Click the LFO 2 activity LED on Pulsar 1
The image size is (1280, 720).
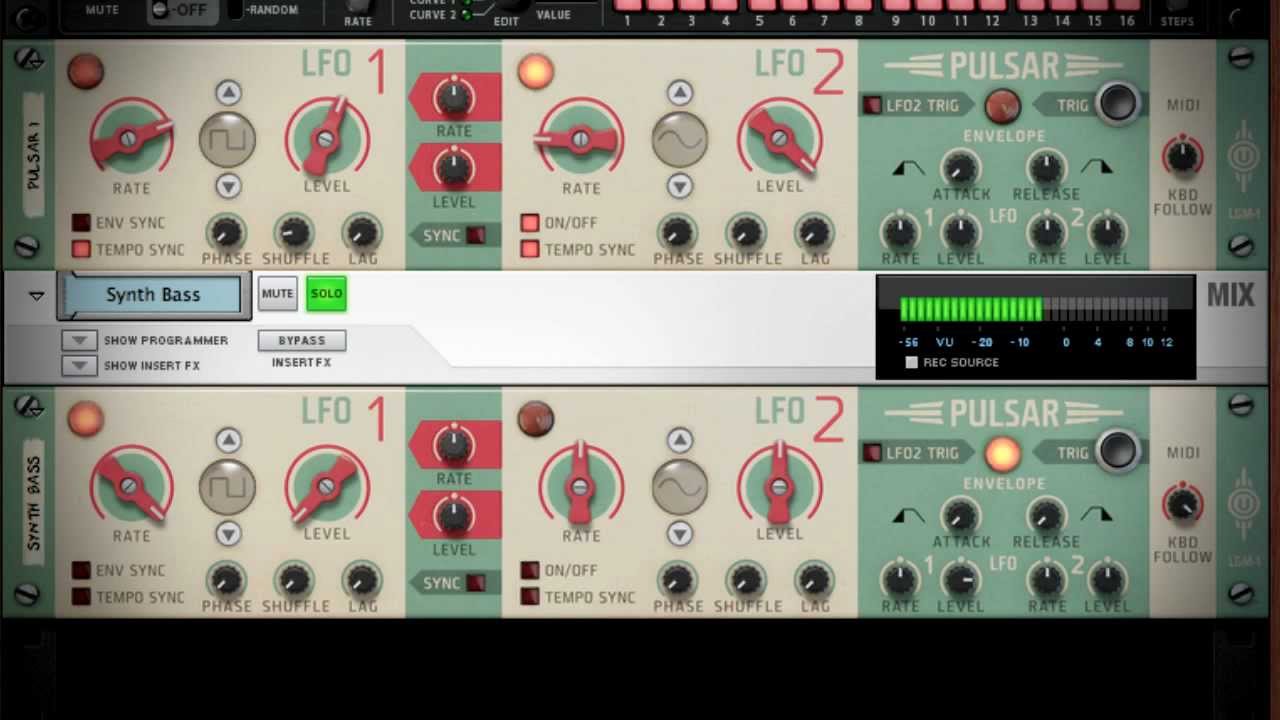(x=536, y=72)
